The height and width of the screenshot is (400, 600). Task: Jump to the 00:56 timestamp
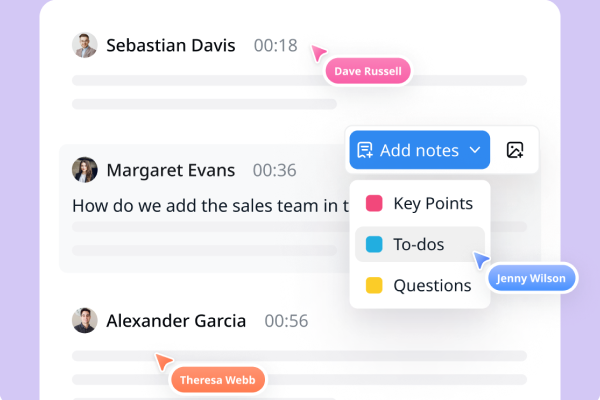(286, 321)
